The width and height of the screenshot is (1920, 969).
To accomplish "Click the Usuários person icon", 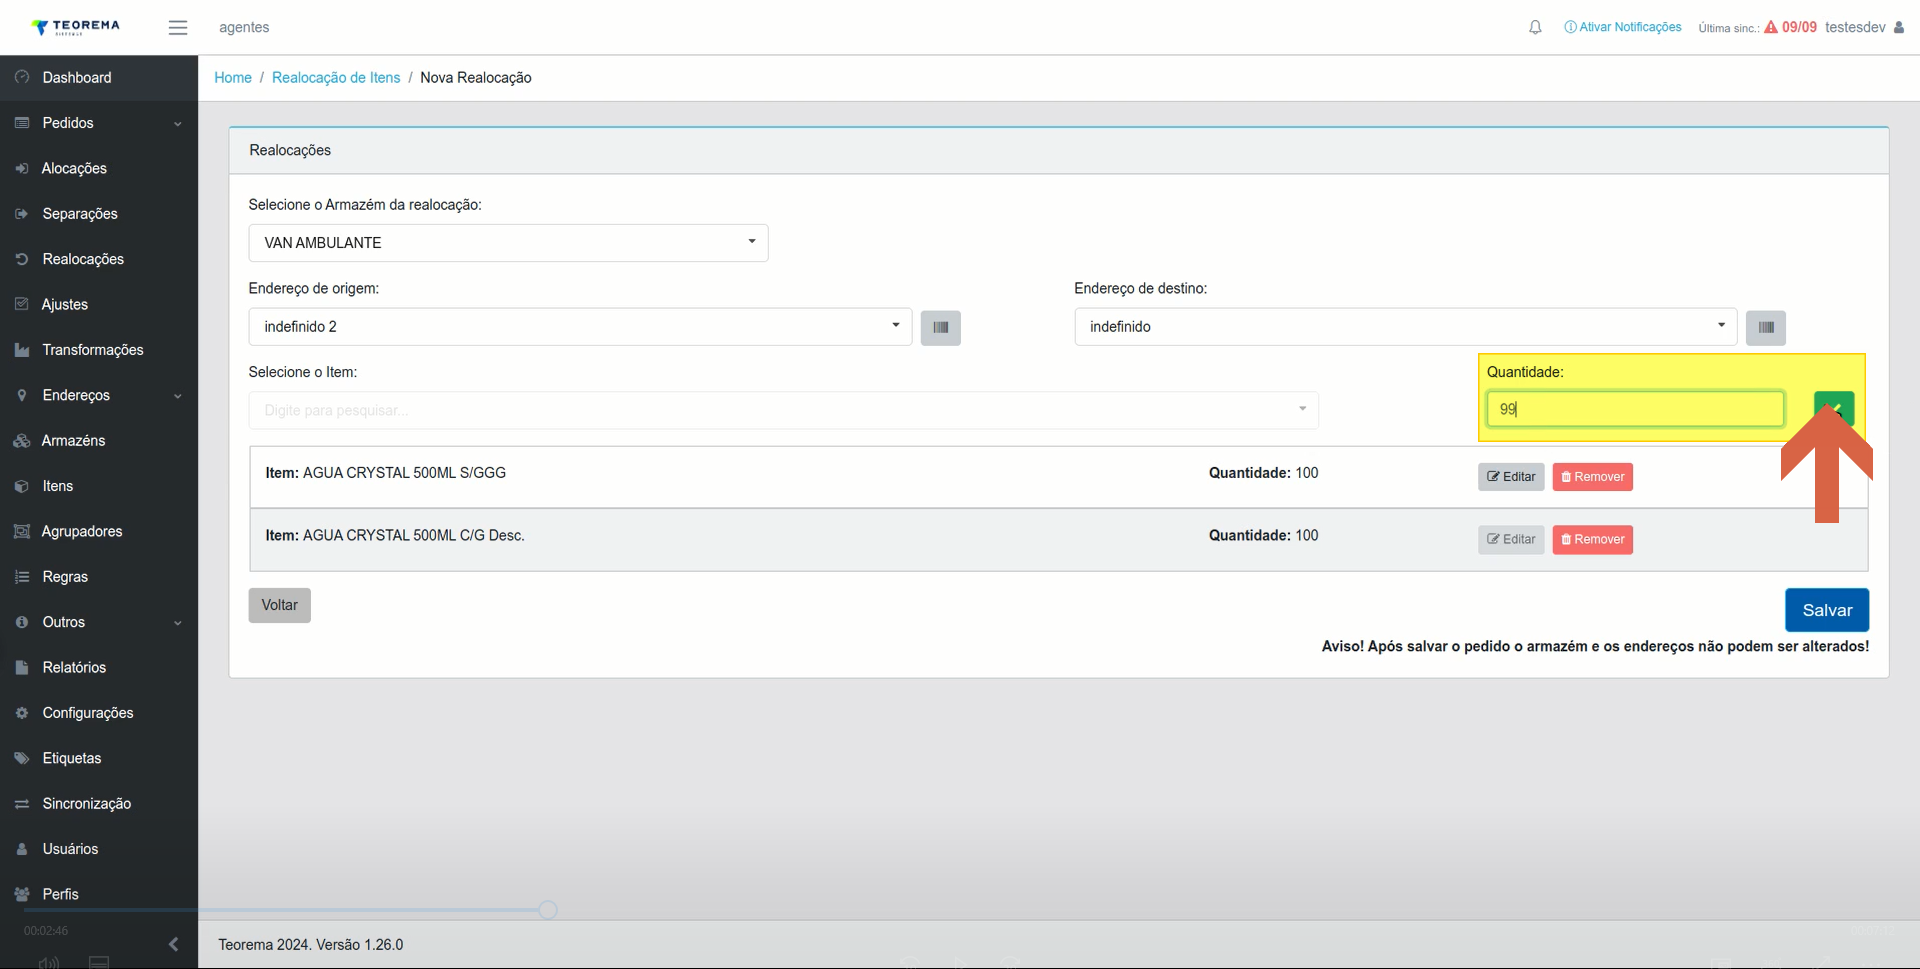I will coord(22,849).
